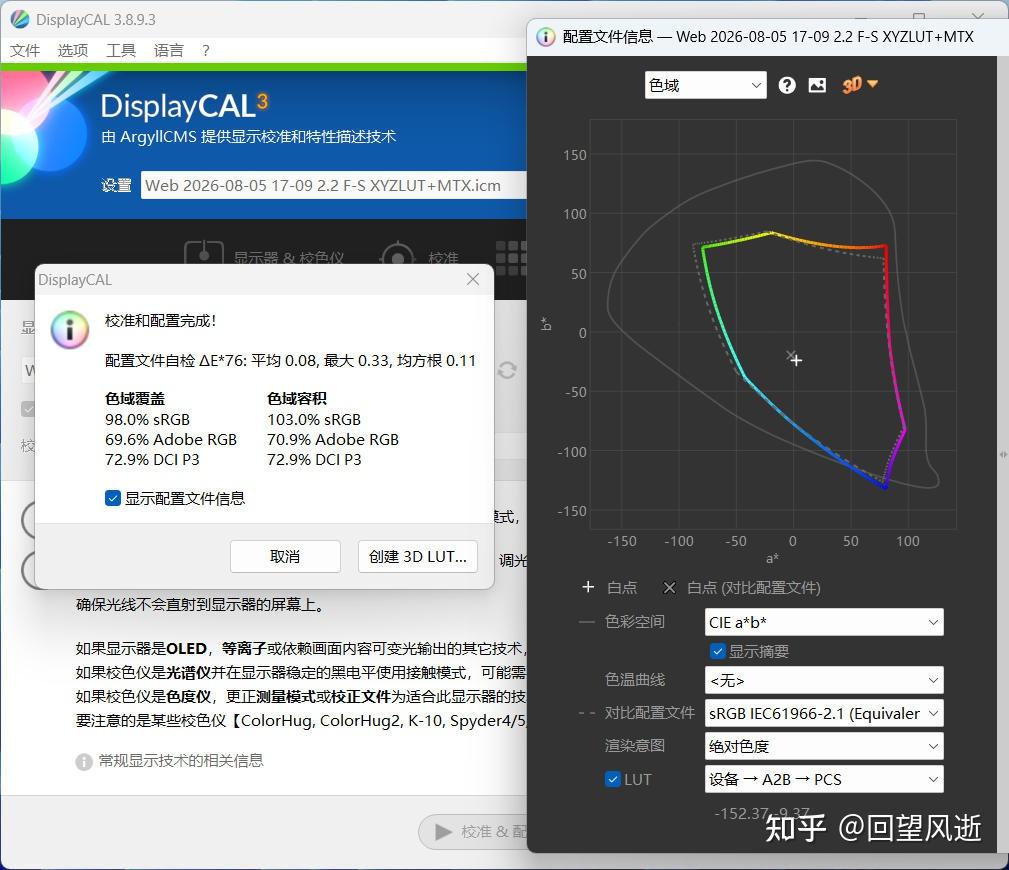Viewport: 1009px width, 870px height.
Task: Open the LUT direction 设备 → A2B → PCS dropdown
Action: 824,779
